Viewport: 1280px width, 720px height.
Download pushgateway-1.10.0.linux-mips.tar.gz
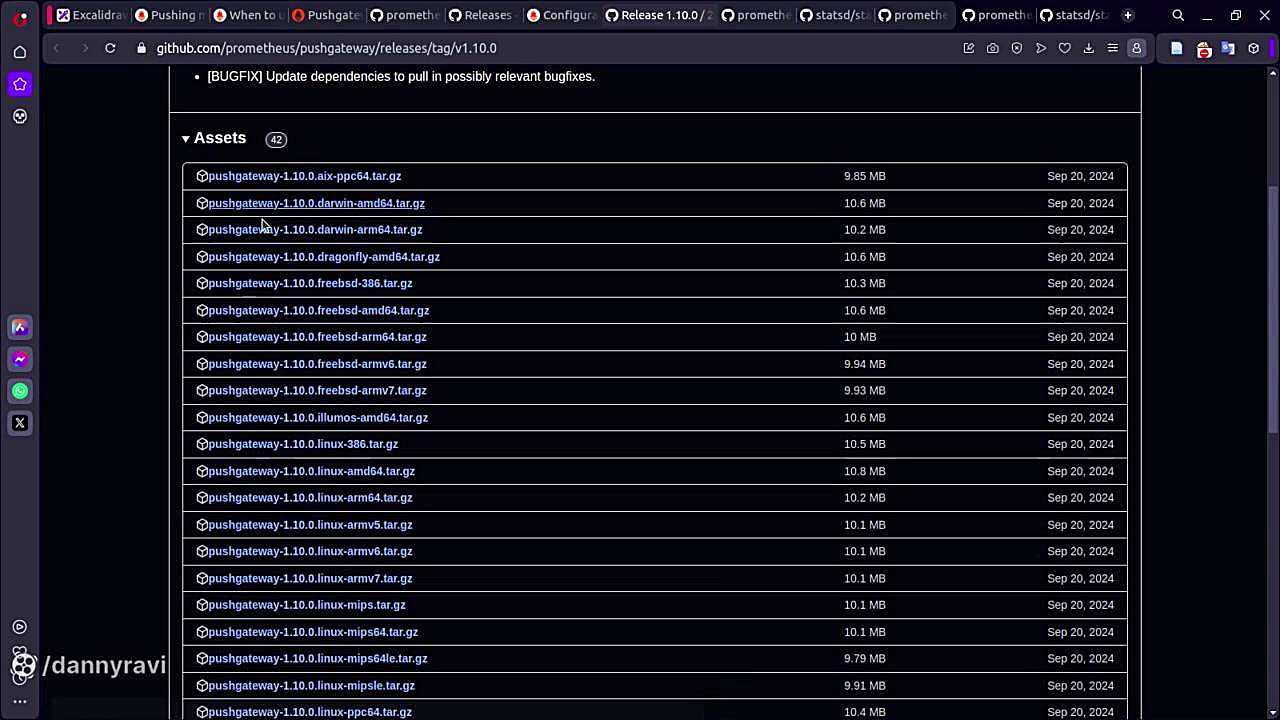[307, 605]
